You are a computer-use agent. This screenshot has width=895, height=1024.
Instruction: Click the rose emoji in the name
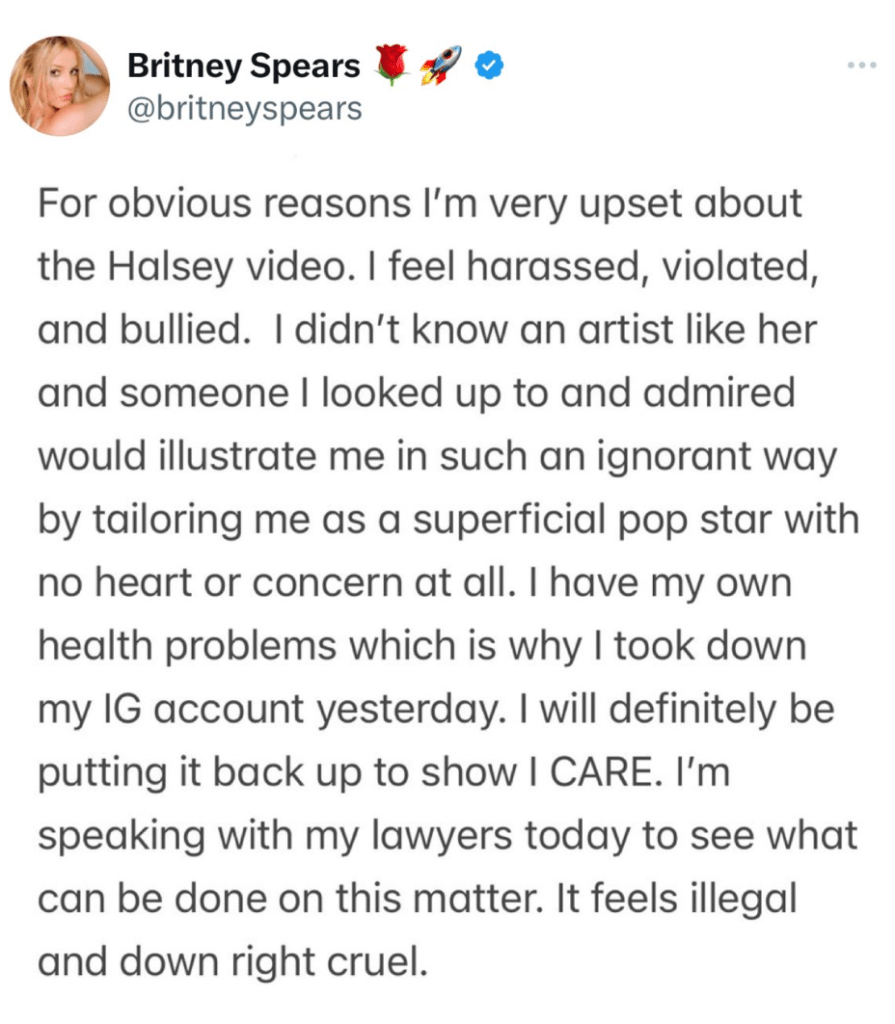(392, 62)
